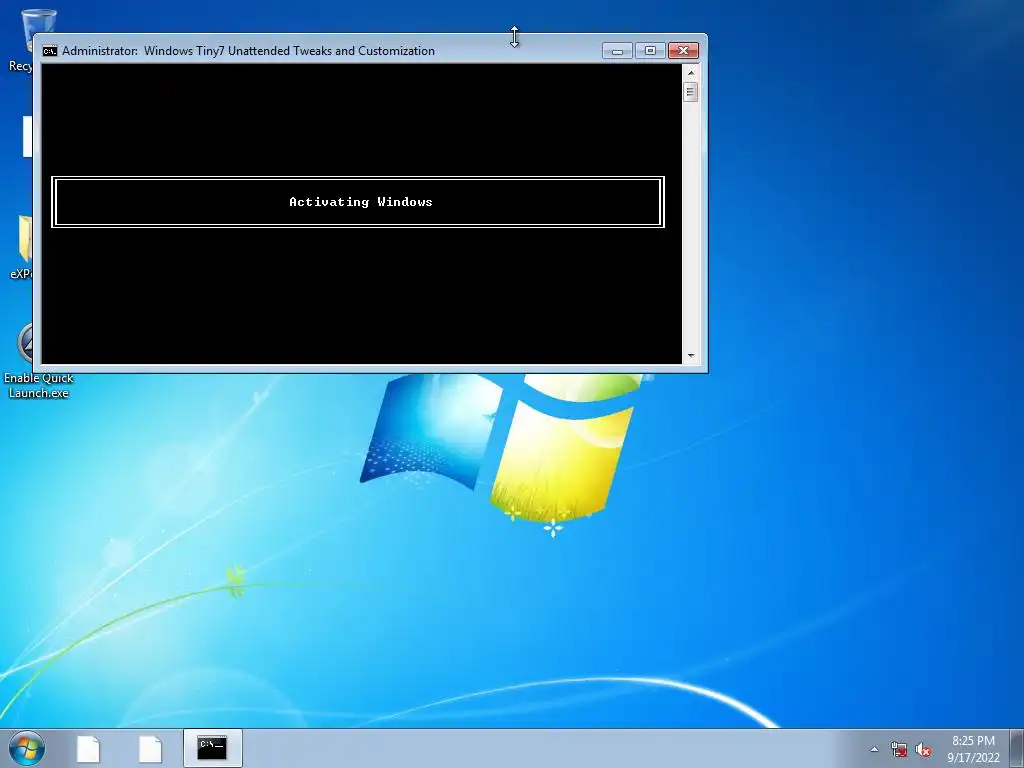
Task: Open the second blank file taskbar icon
Action: coord(150,748)
